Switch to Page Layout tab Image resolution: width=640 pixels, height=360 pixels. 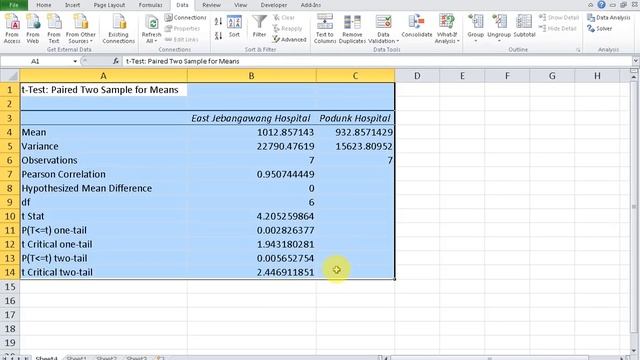pyautogui.click(x=109, y=5)
